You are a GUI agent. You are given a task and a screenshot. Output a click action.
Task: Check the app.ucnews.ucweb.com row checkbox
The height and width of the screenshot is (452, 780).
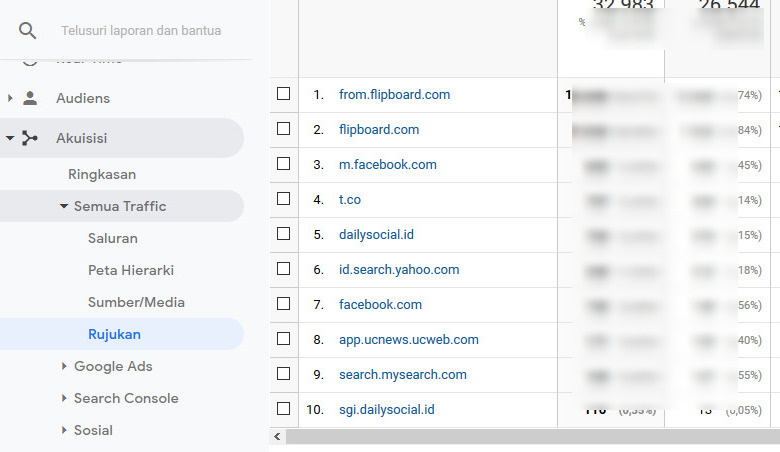[x=284, y=338]
